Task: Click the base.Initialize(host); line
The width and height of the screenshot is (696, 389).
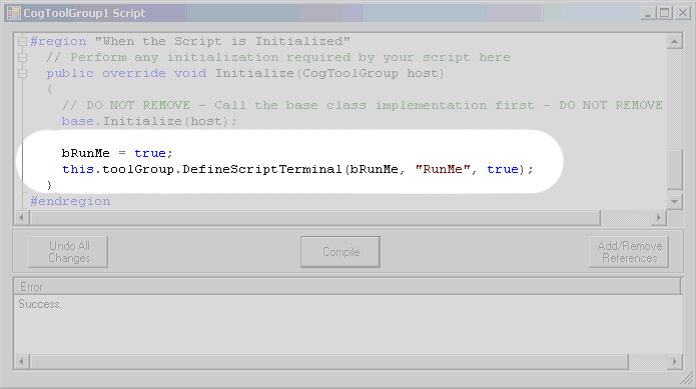Action: 149,121
